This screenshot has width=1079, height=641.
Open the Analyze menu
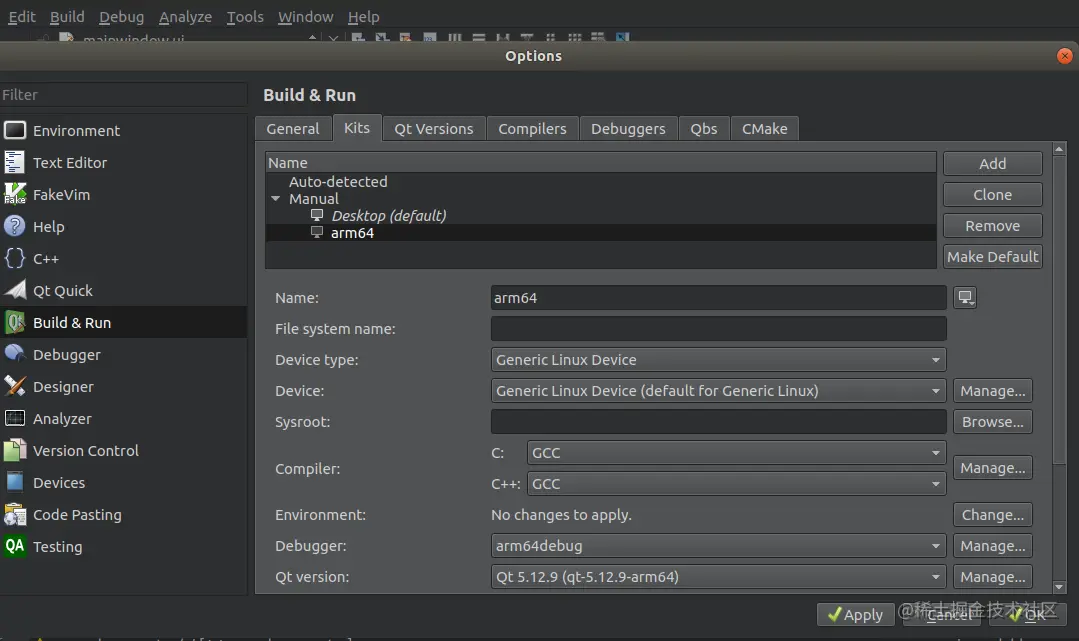(185, 17)
